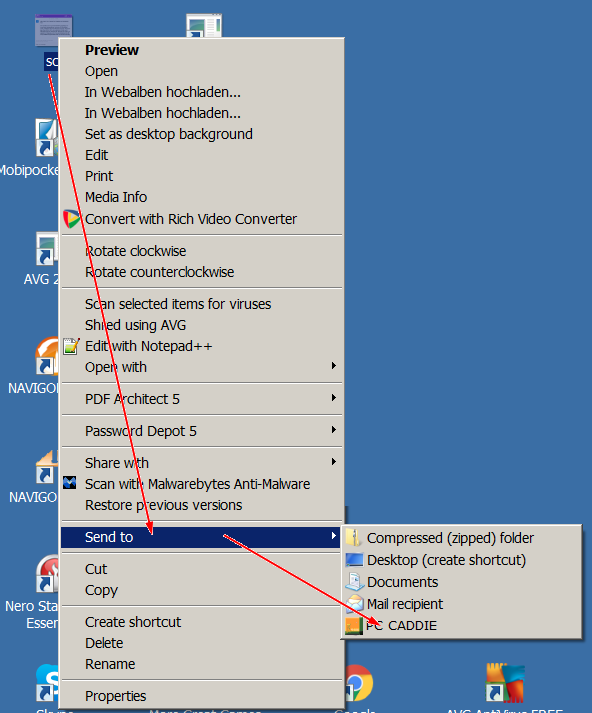Choose Set as desktop background
The height and width of the screenshot is (713, 592).
(169, 134)
